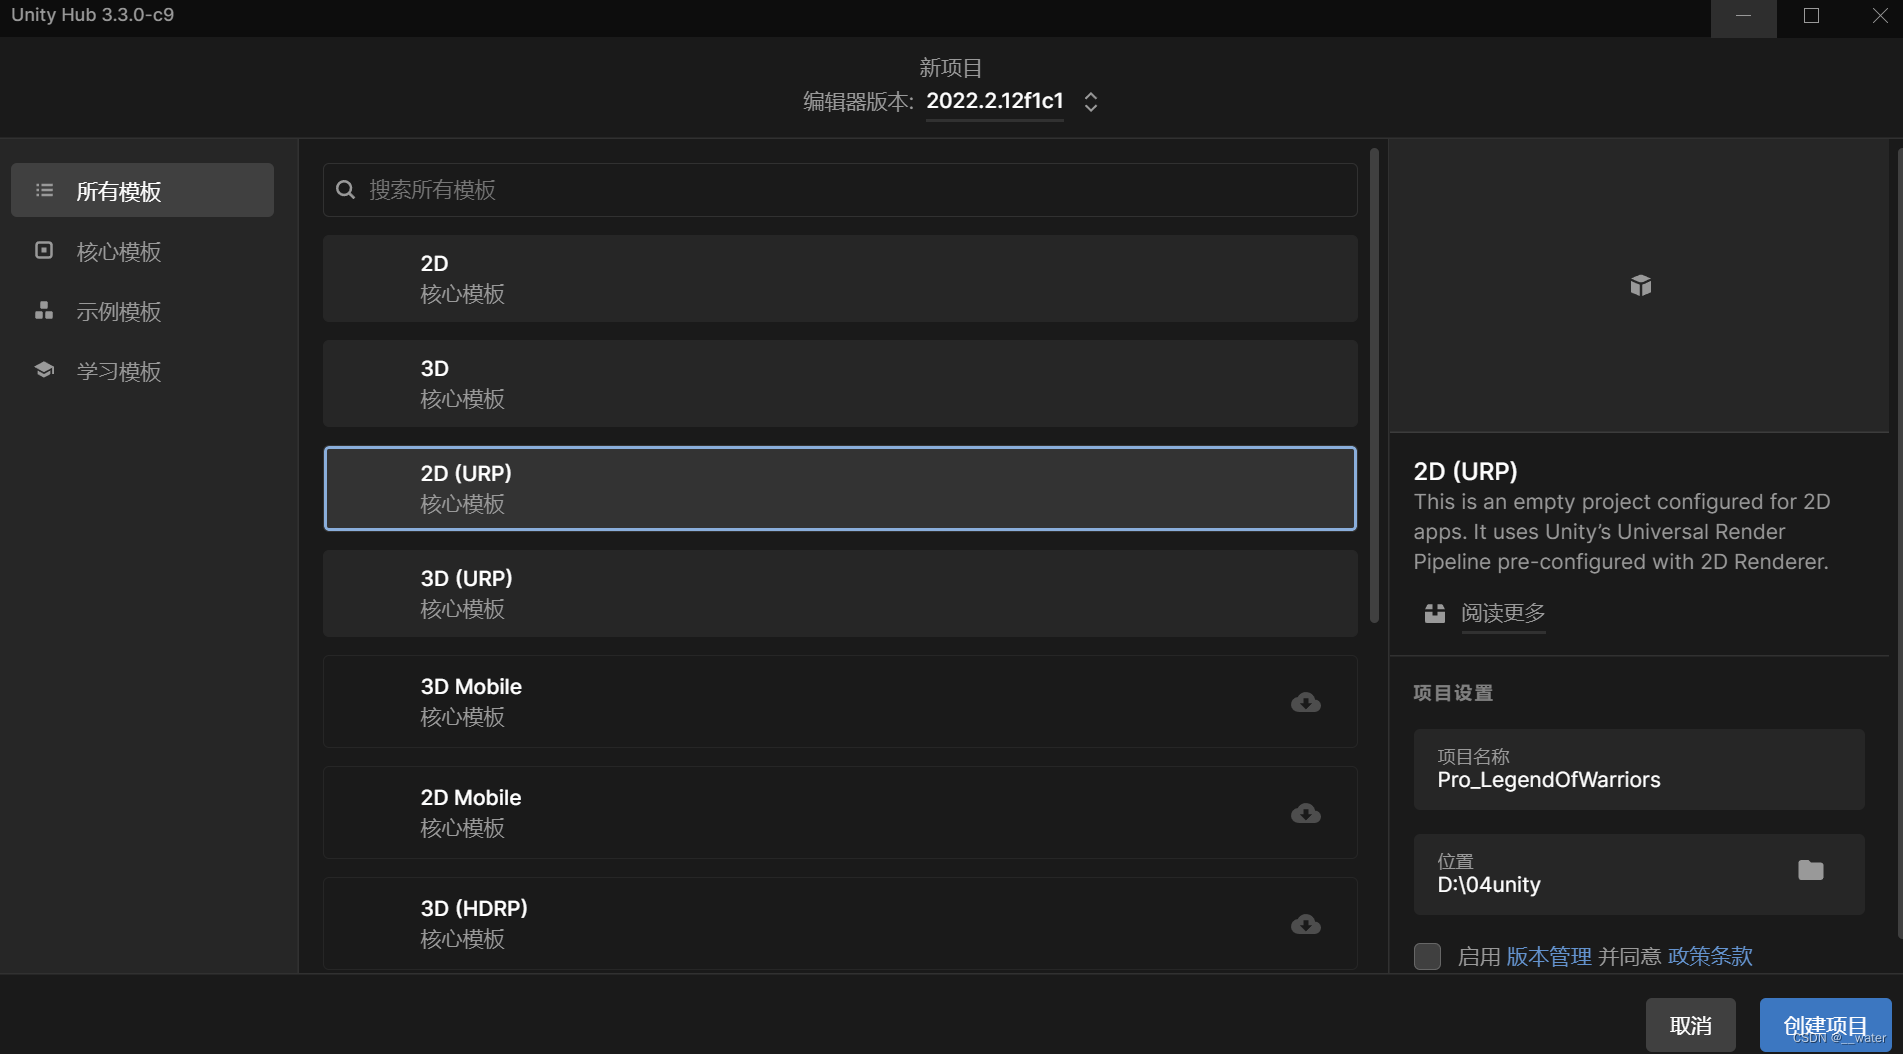
Task: Click the template list scrollbar
Action: (x=1374, y=385)
